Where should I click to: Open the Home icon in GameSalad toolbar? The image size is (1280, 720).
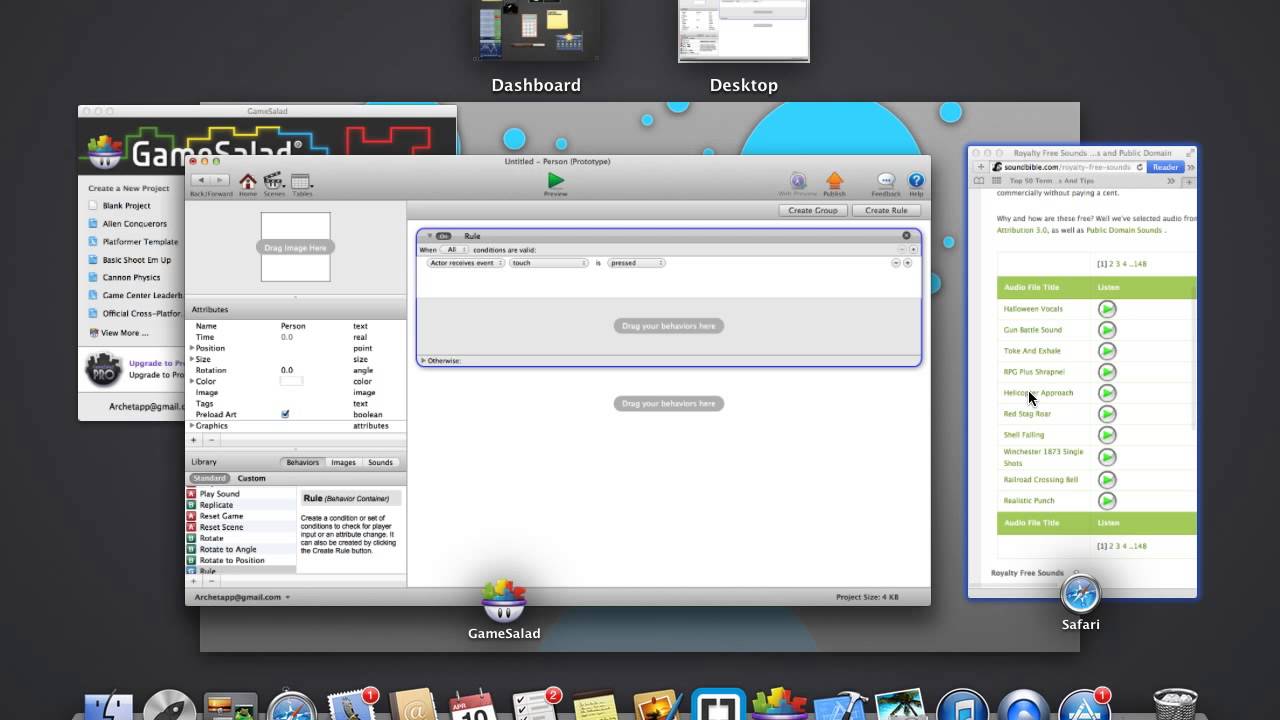[x=248, y=181]
